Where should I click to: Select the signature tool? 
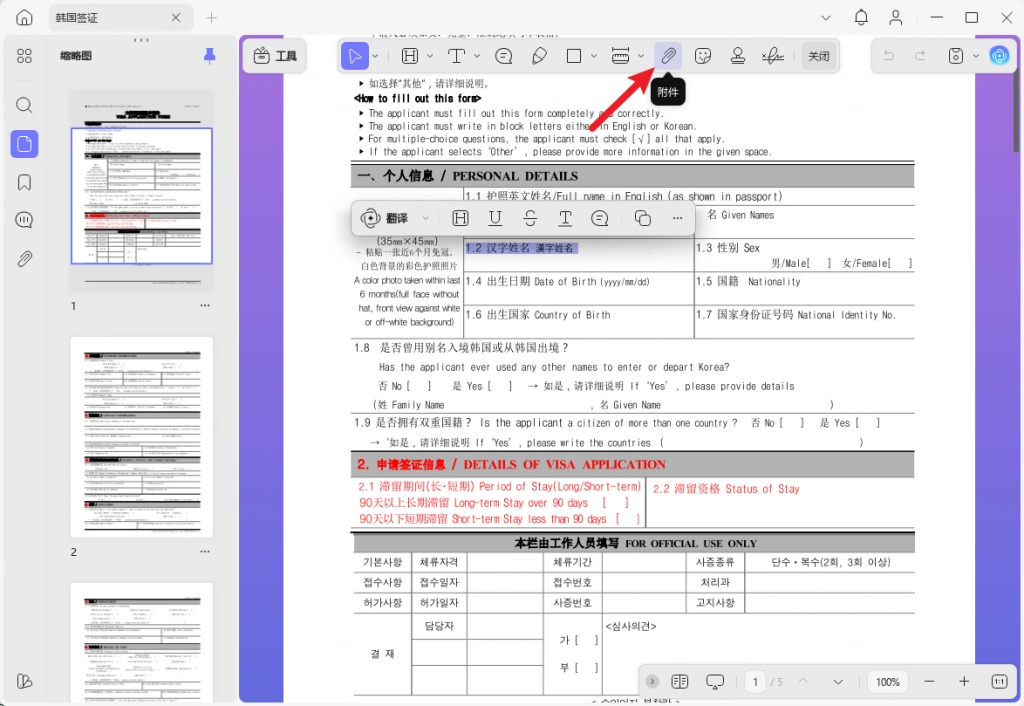tap(773, 56)
